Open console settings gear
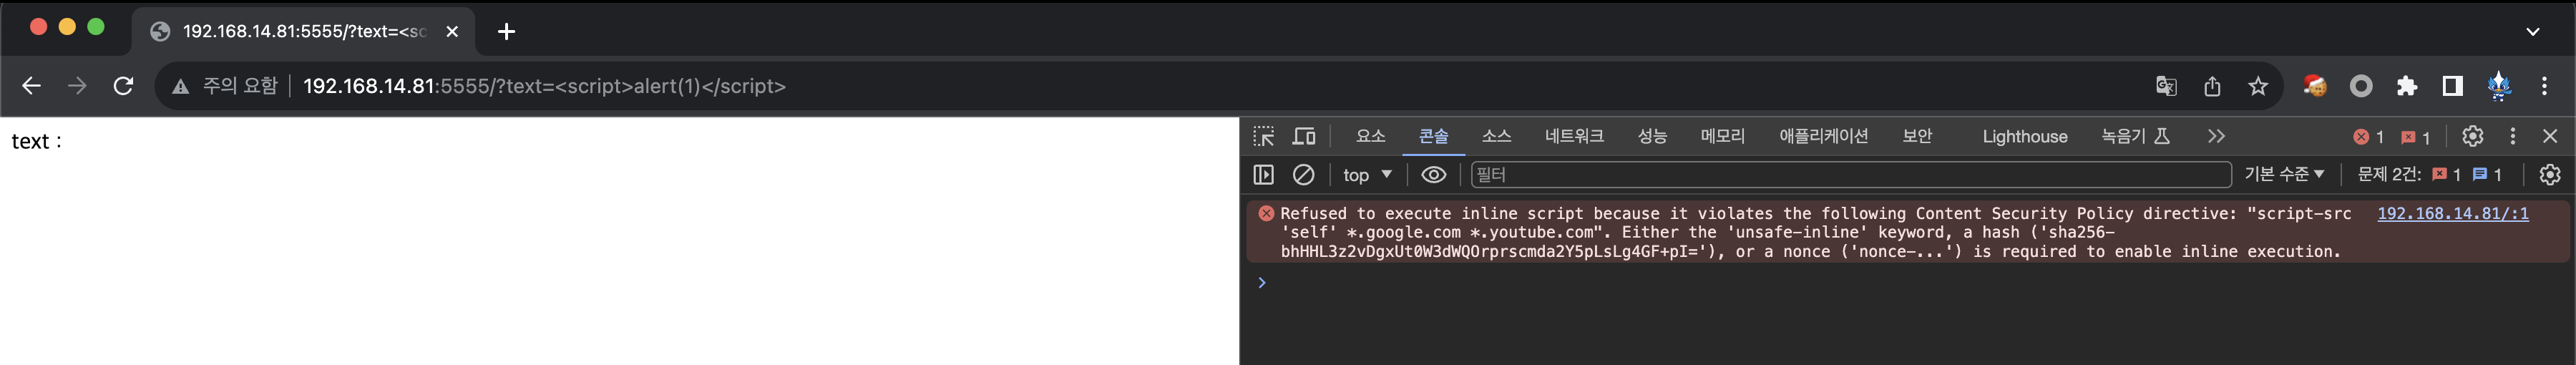 tap(2550, 175)
